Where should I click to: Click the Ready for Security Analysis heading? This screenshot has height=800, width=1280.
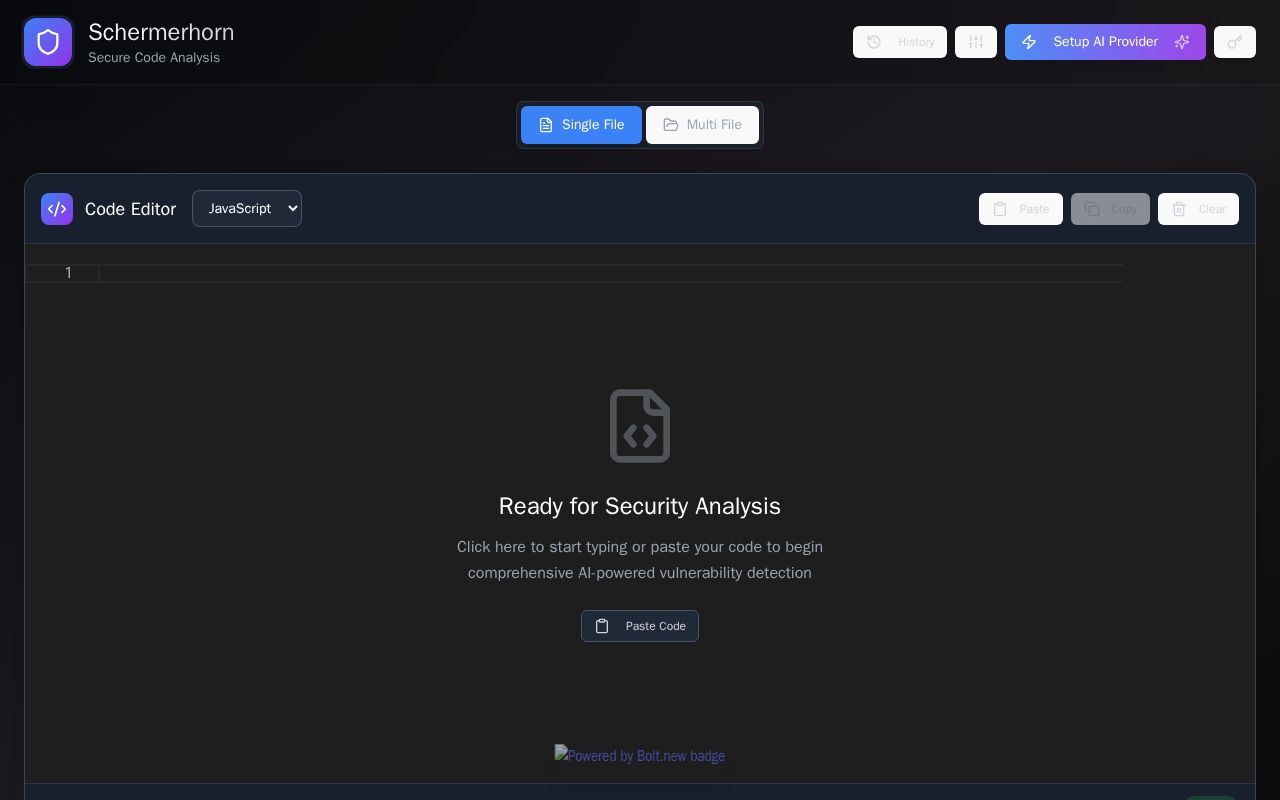(640, 506)
